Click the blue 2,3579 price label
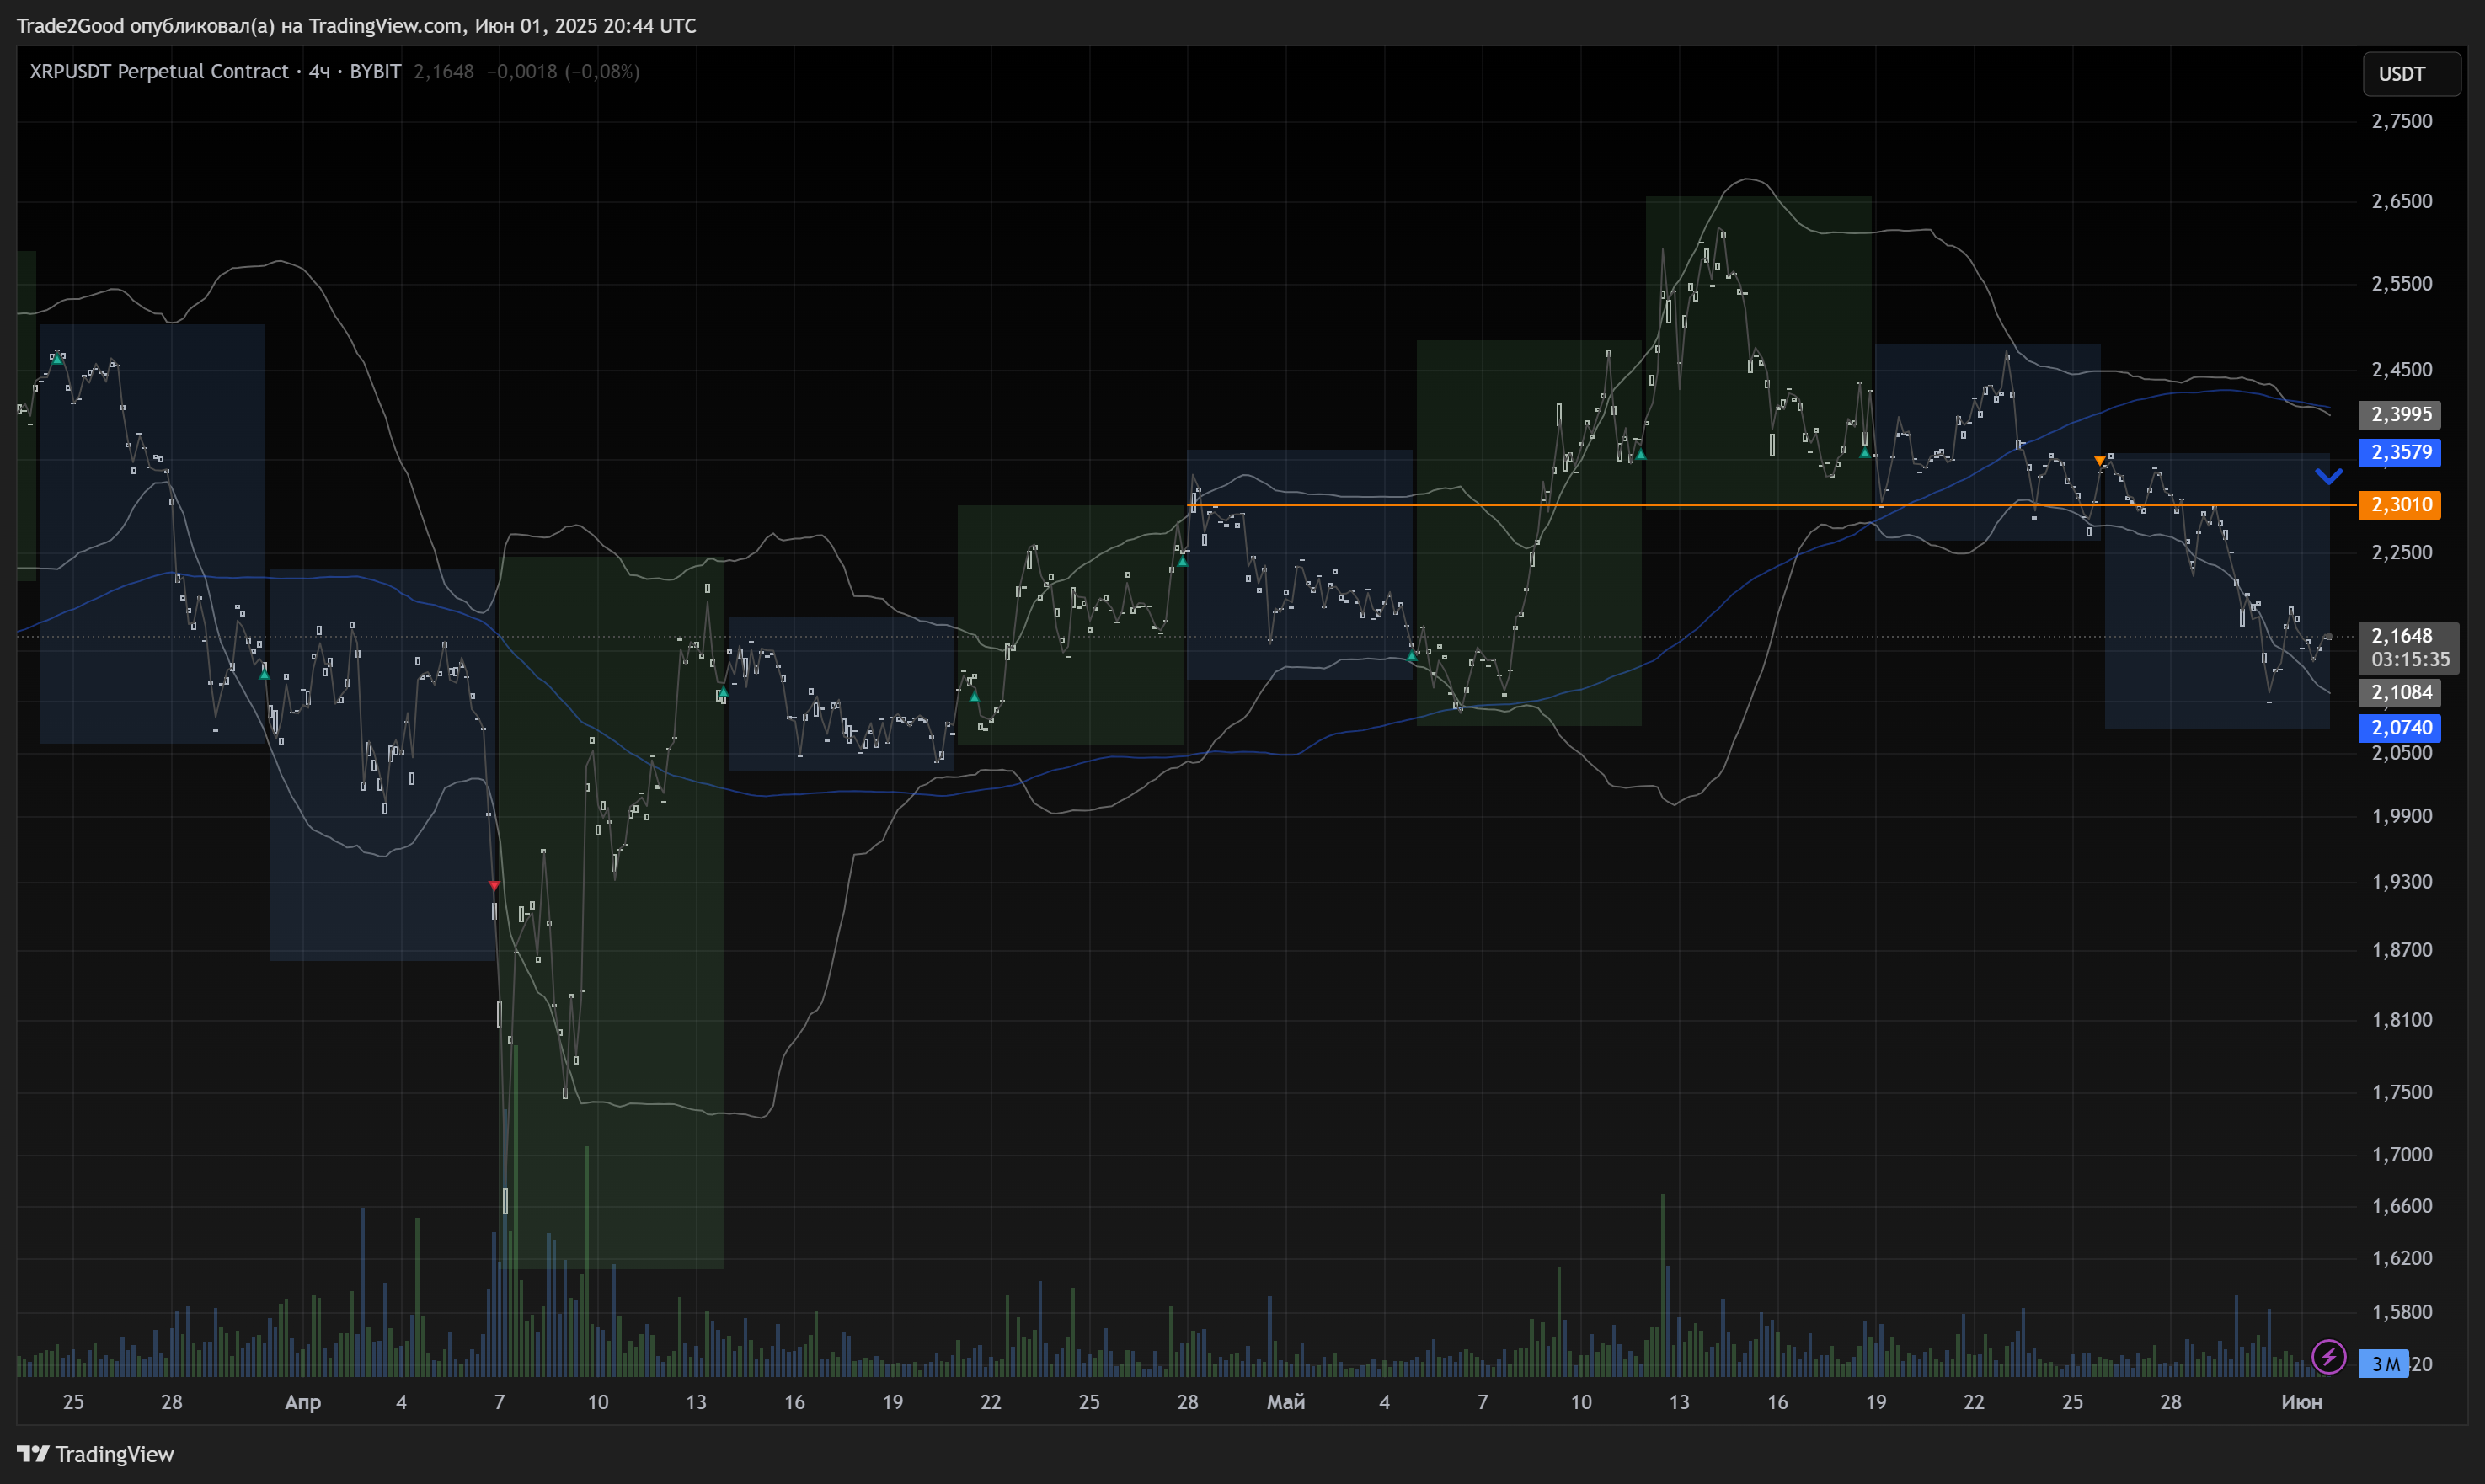 click(x=2400, y=452)
